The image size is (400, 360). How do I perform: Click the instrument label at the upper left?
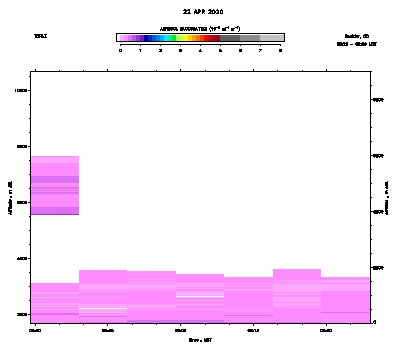40,36
